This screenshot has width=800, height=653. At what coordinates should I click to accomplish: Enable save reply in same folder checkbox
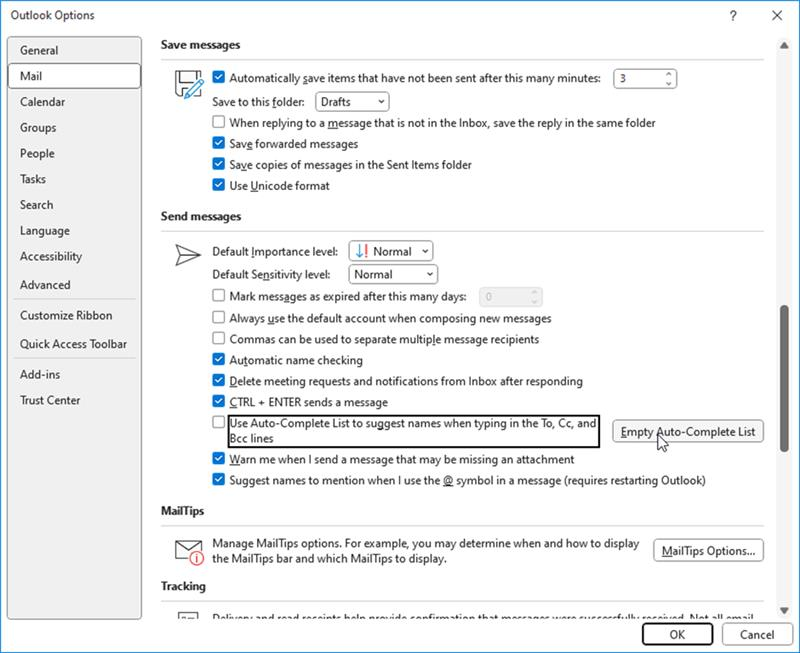[x=218, y=122]
